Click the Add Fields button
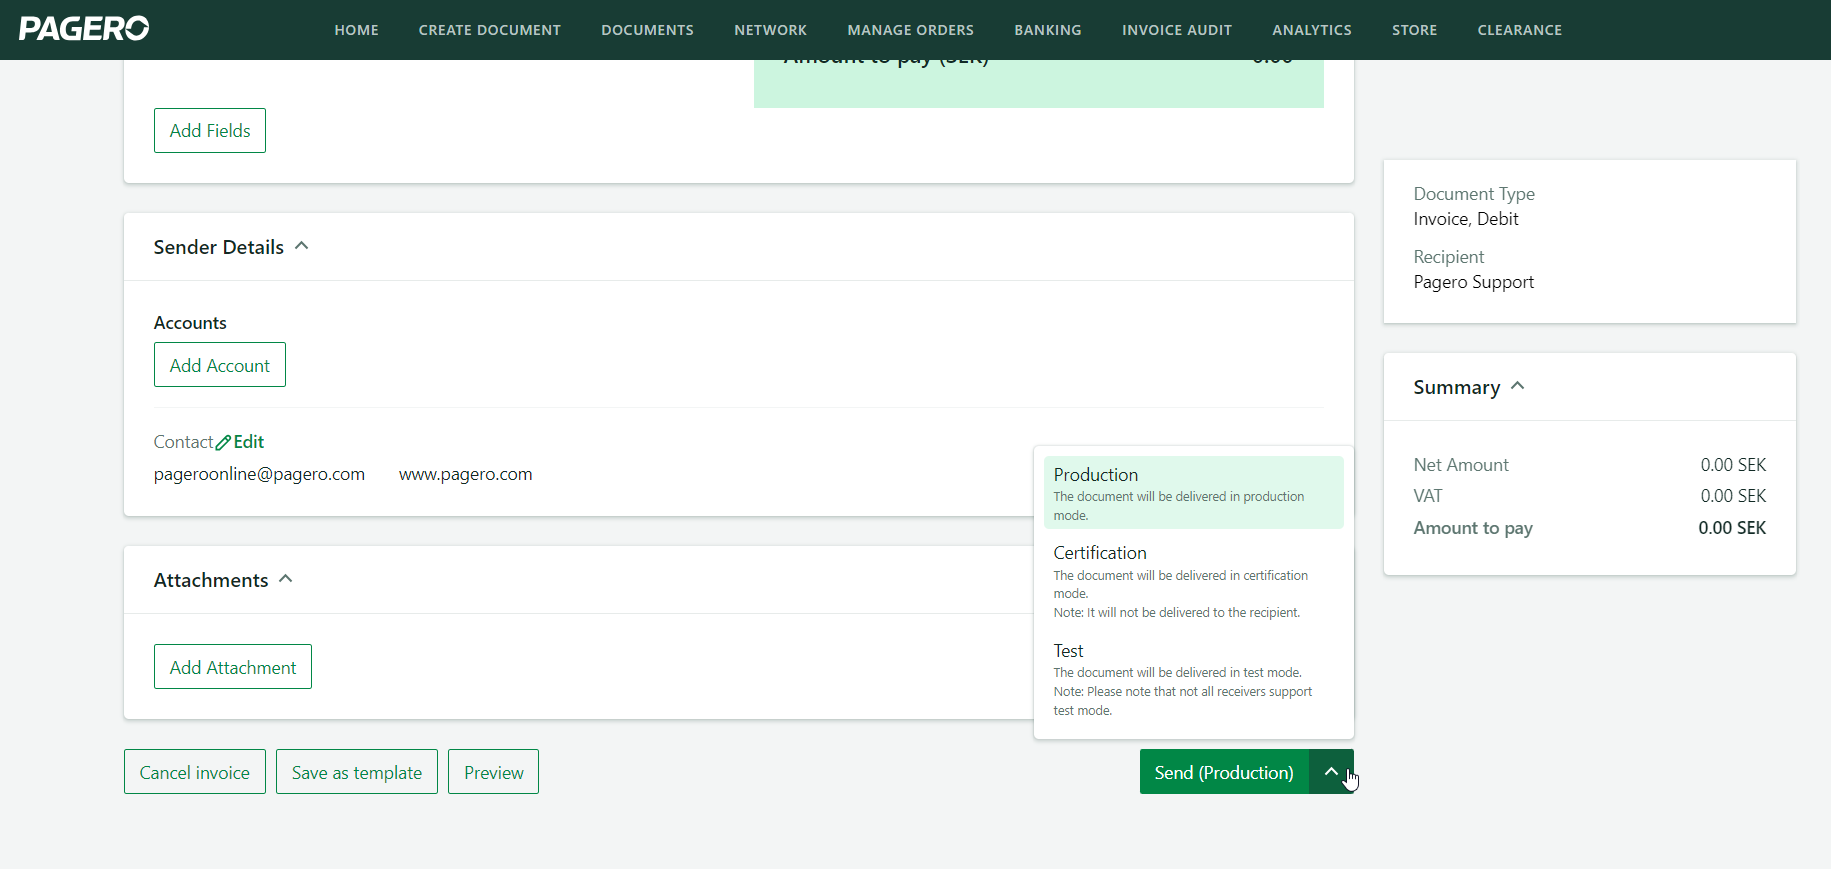This screenshot has width=1831, height=869. tap(210, 131)
